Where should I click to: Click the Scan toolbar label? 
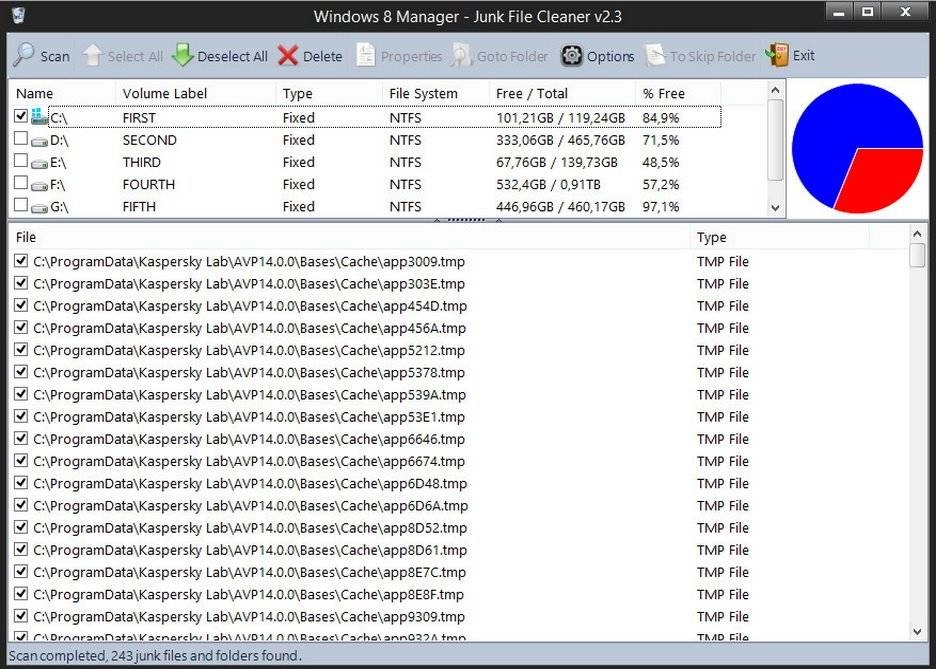coord(55,57)
